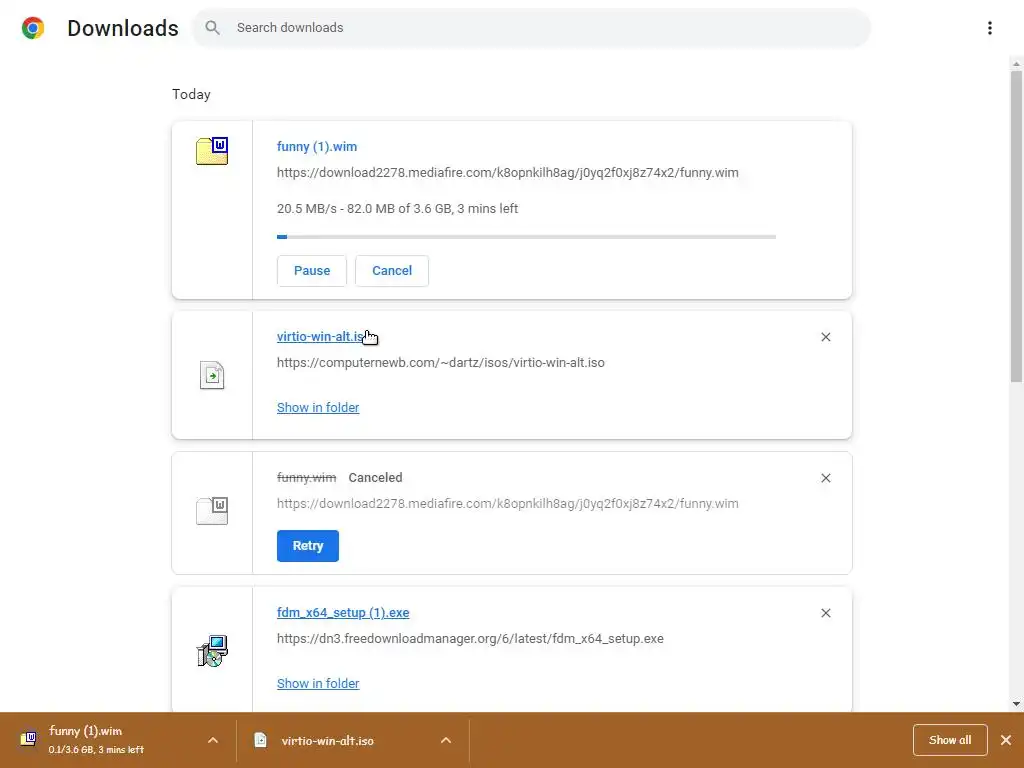
Task: Pause the funny (1).wim download
Action: click(312, 271)
